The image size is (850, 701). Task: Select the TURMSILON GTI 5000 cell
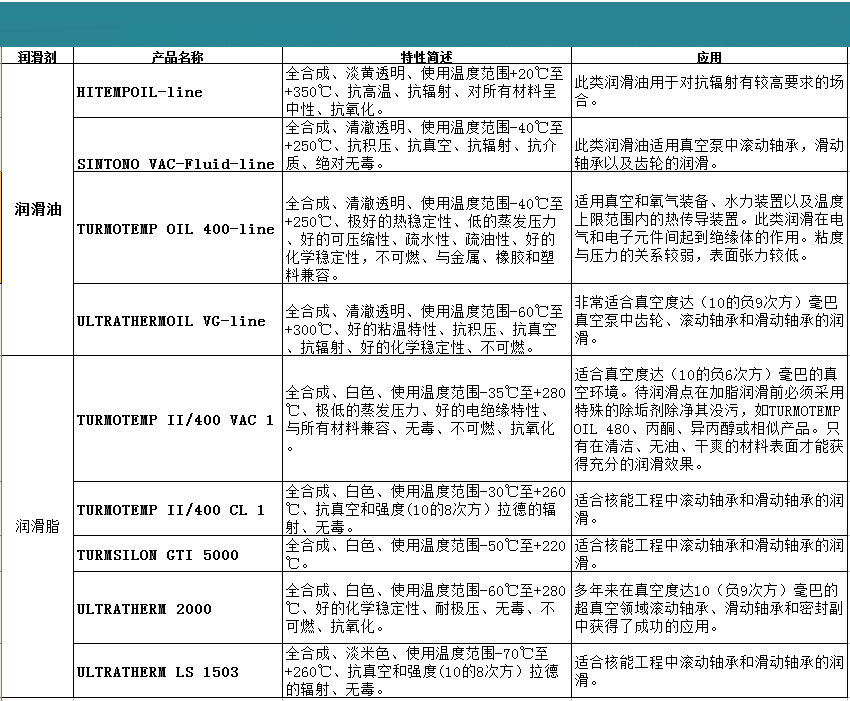pyautogui.click(x=178, y=554)
